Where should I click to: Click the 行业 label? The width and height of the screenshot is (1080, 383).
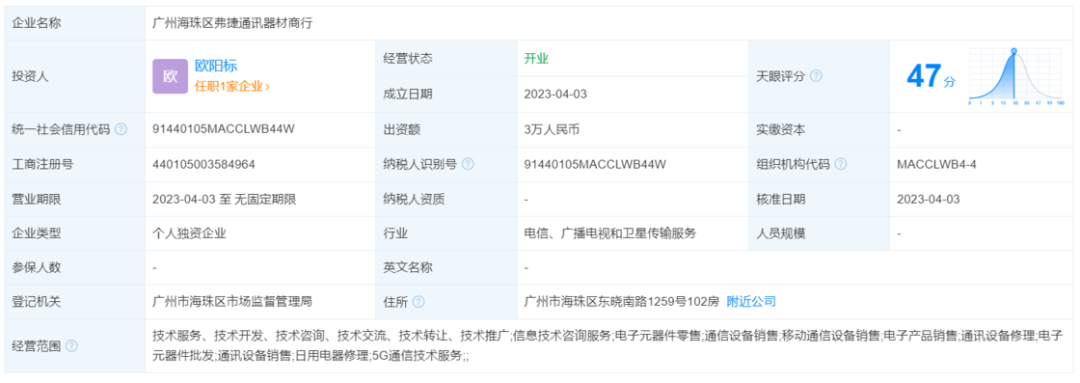[x=395, y=234]
